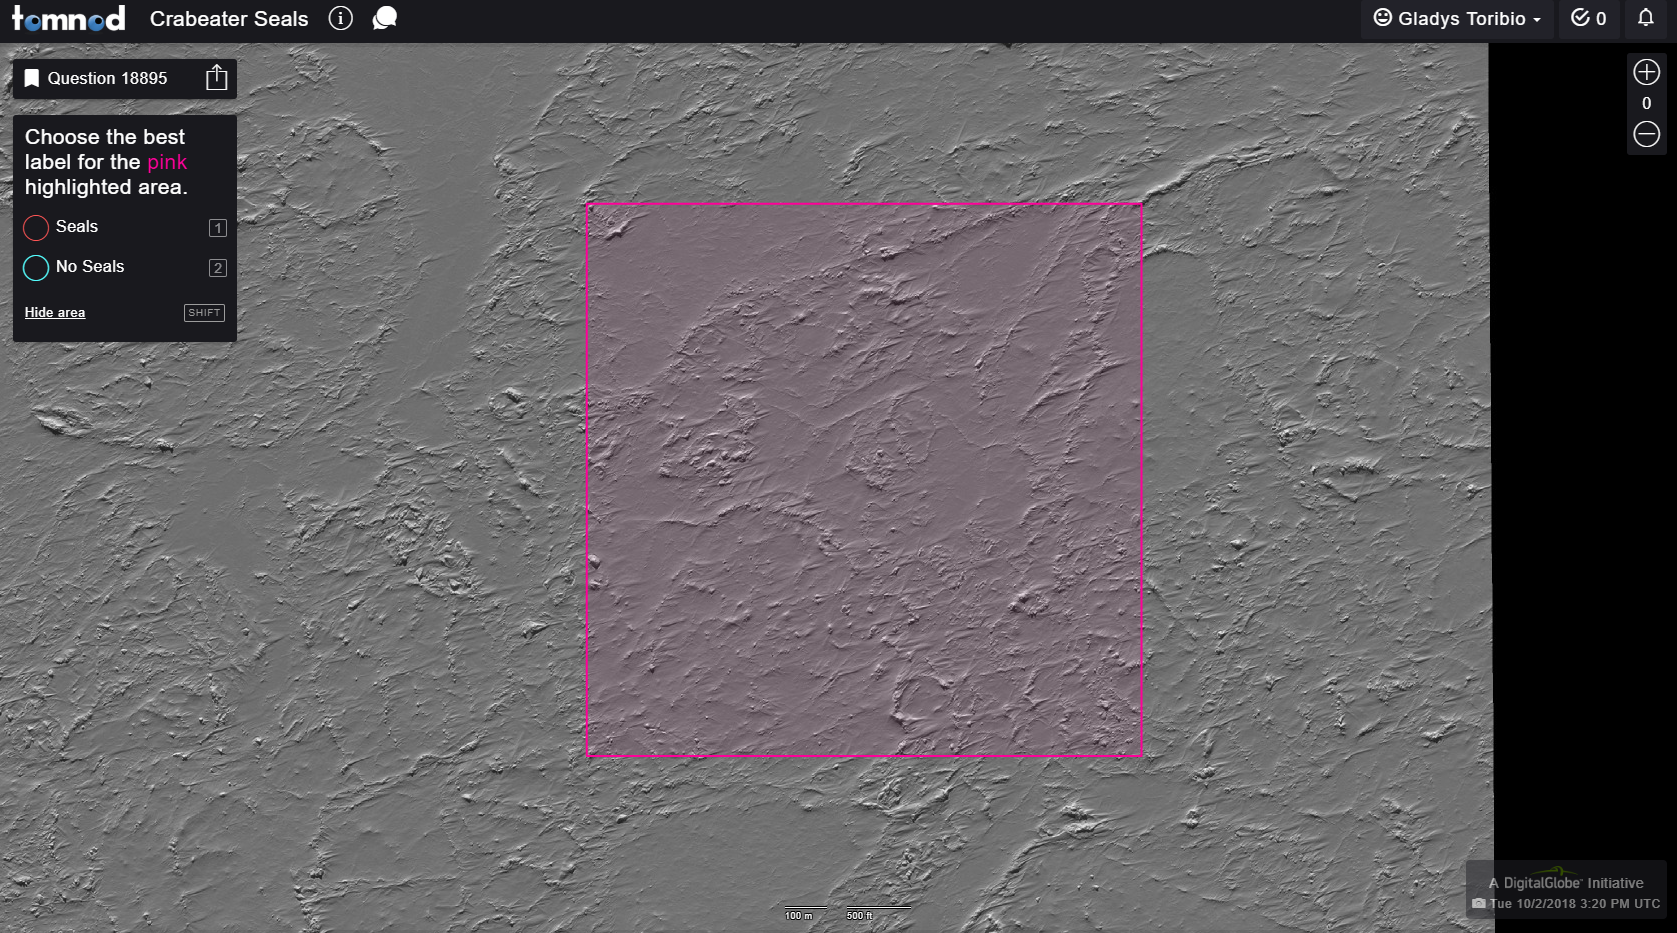The width and height of the screenshot is (1677, 933).
Task: Open the campaign info icon
Action: (340, 18)
